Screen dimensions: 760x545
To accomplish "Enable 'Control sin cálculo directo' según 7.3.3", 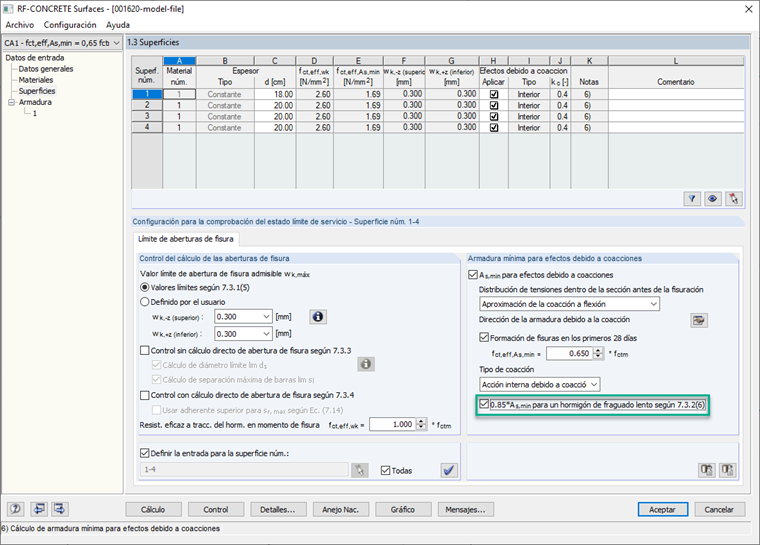I will click(x=146, y=350).
